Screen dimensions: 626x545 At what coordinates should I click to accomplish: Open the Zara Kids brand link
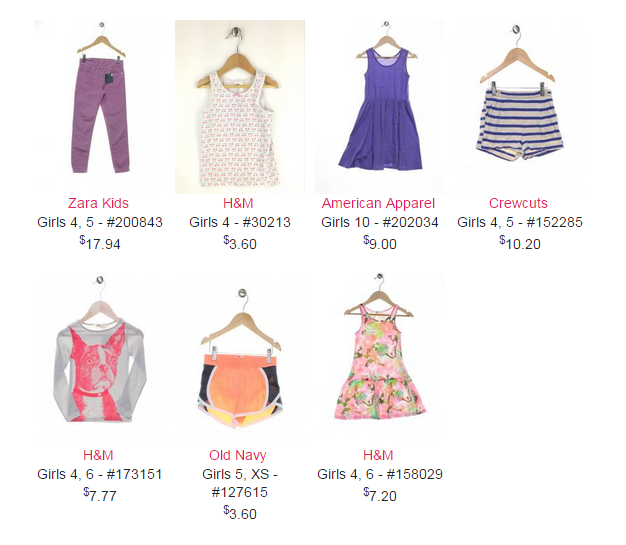tap(99, 203)
